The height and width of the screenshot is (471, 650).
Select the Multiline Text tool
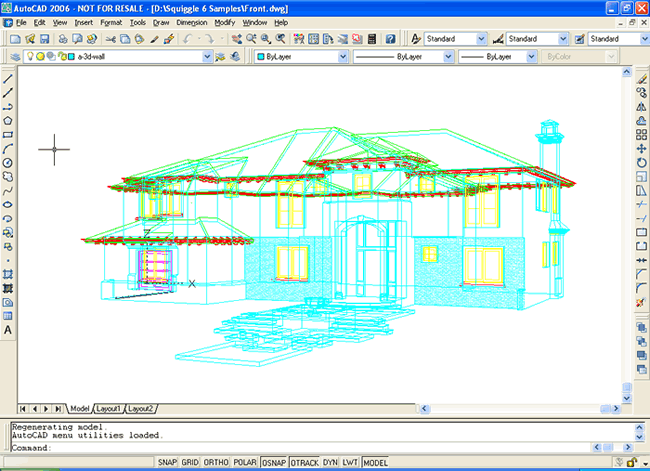pyautogui.click(x=7, y=330)
